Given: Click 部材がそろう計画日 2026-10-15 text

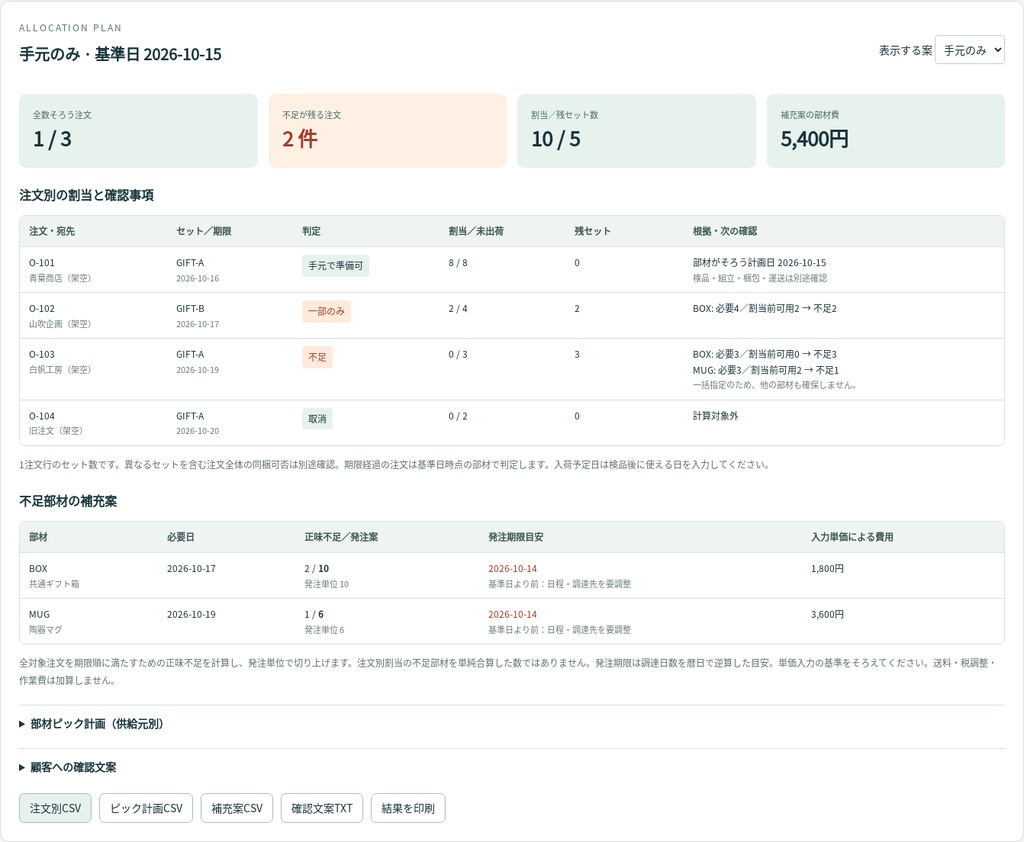Looking at the screenshot, I should coord(760,263).
